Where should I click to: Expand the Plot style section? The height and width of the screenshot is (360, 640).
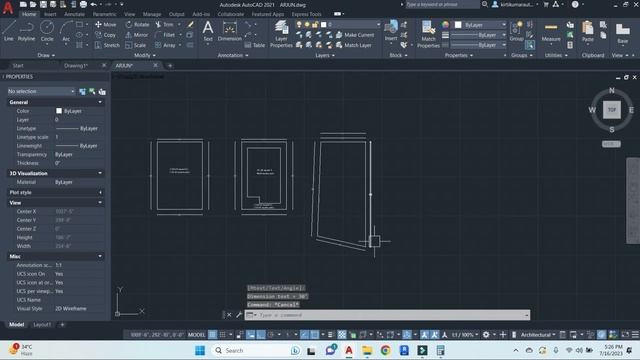[x=100, y=192]
